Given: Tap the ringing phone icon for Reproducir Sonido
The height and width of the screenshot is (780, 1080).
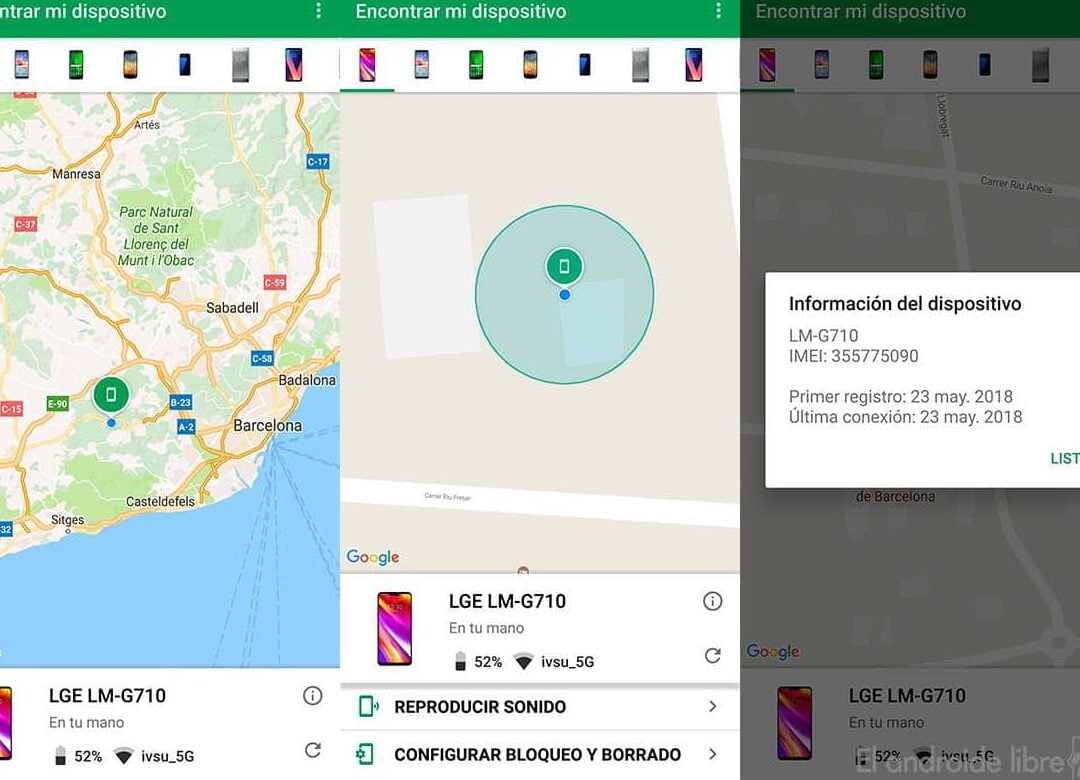Looking at the screenshot, I should point(370,706).
